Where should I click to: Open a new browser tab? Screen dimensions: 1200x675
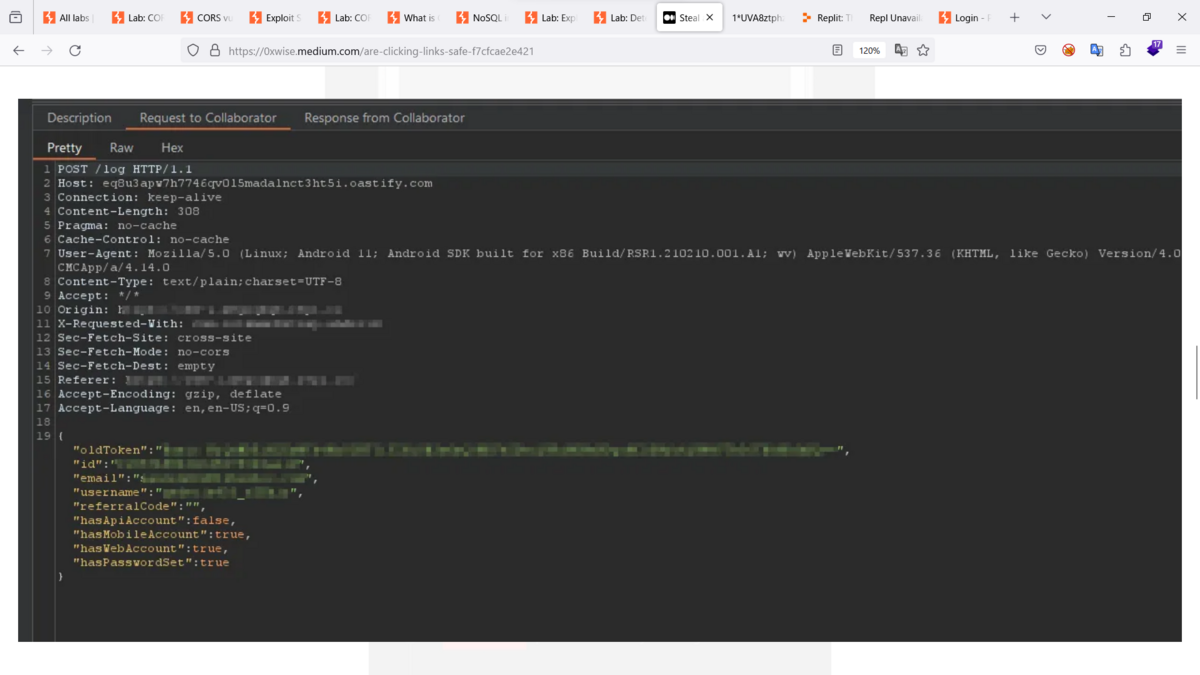click(x=1014, y=17)
